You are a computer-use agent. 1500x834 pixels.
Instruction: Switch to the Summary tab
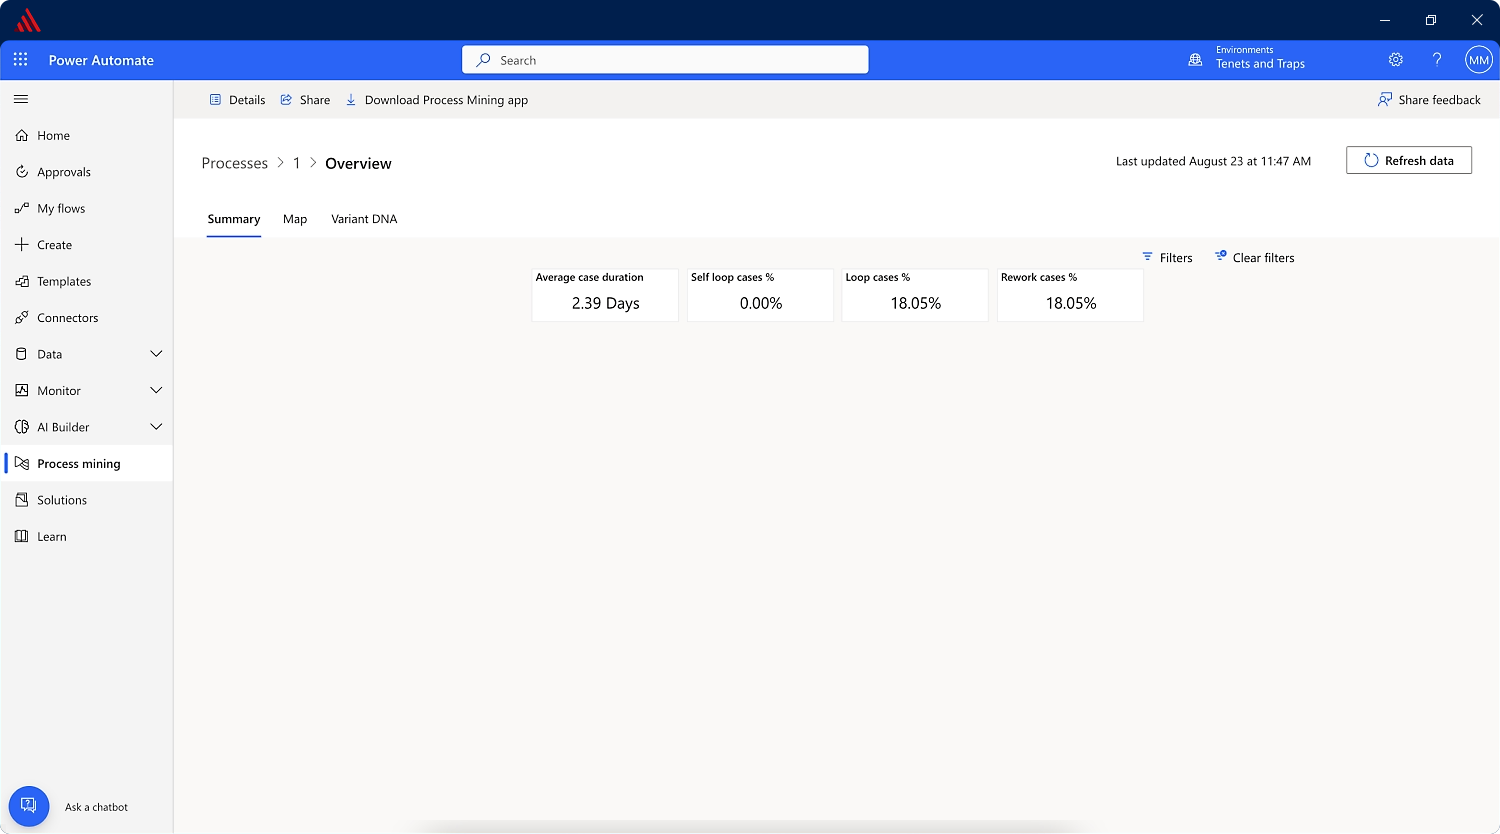pyautogui.click(x=234, y=220)
